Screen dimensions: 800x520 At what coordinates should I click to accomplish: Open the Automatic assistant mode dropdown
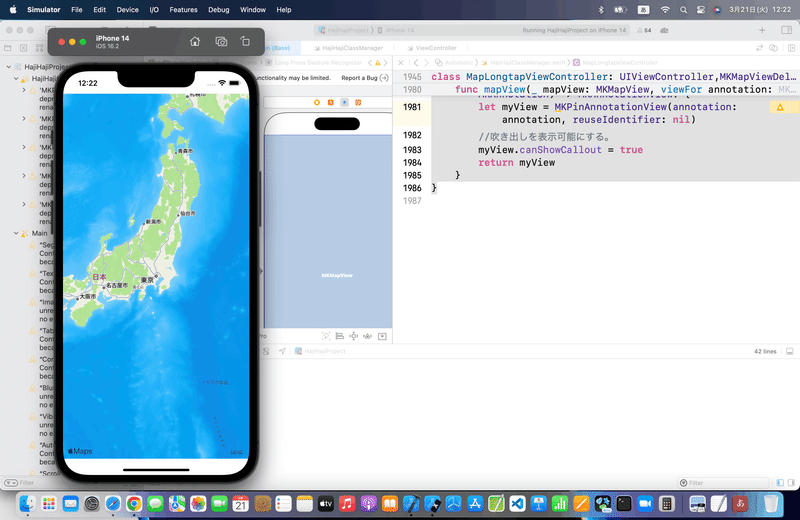454,62
